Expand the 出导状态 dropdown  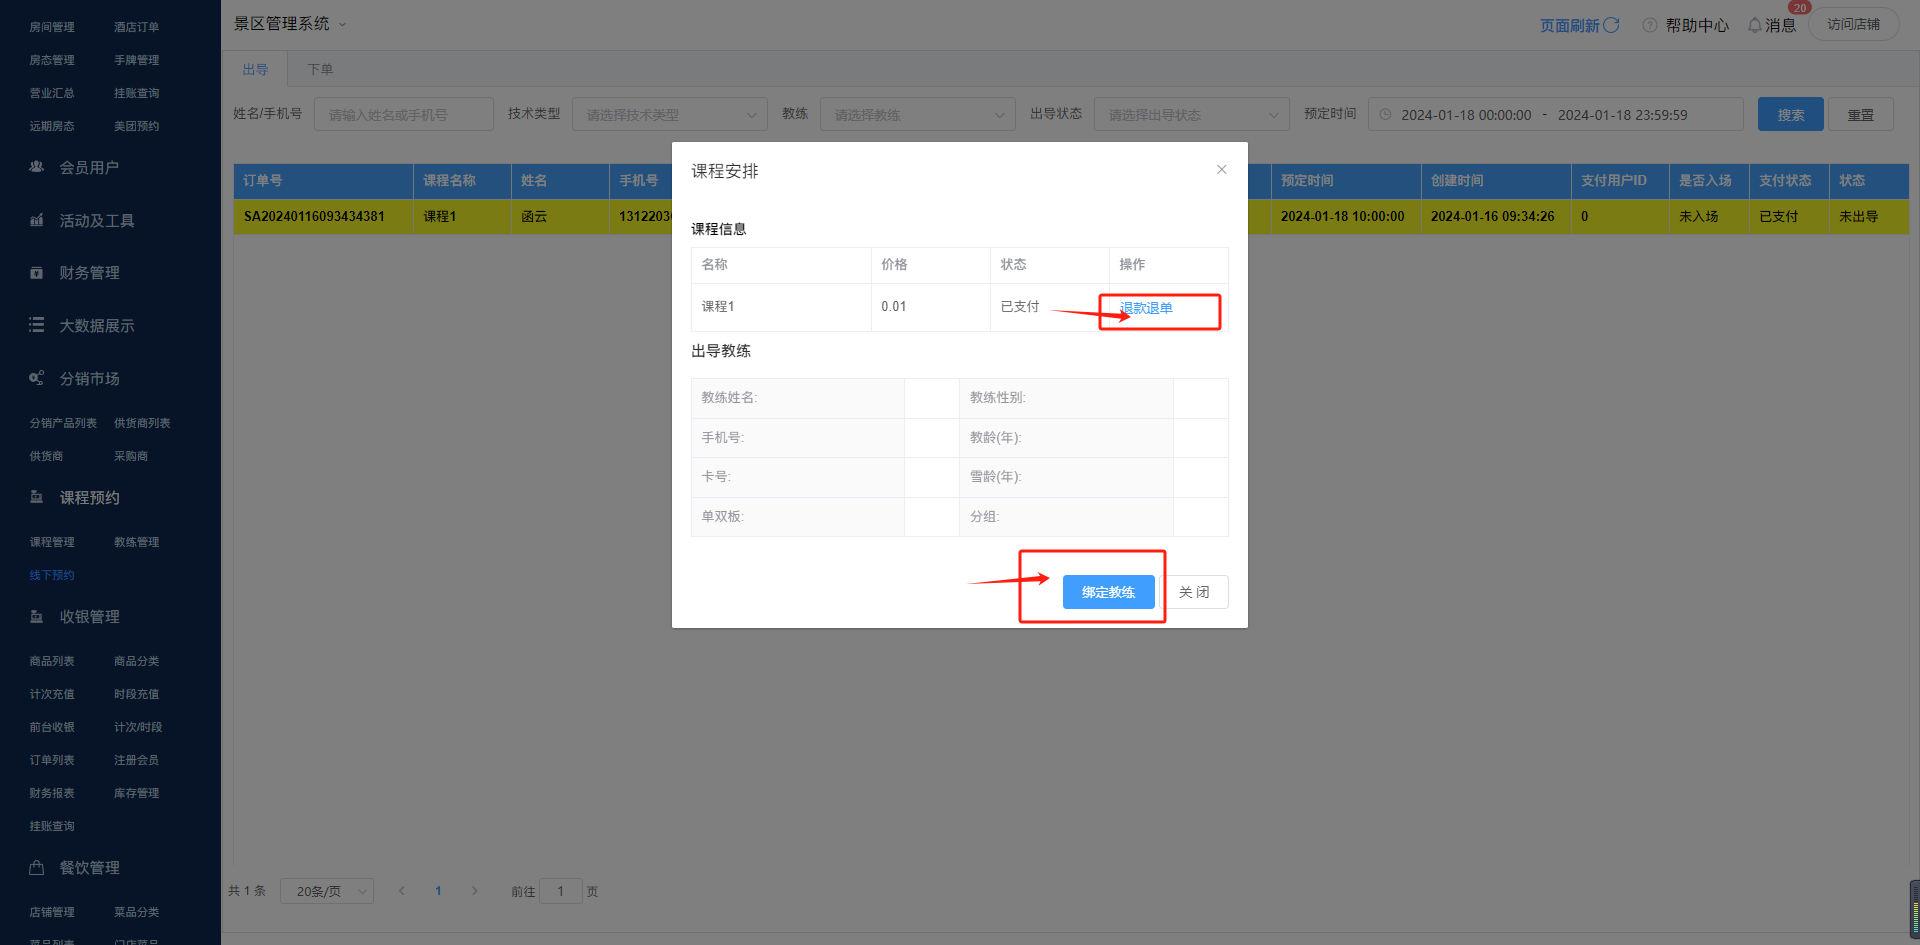coord(1191,115)
